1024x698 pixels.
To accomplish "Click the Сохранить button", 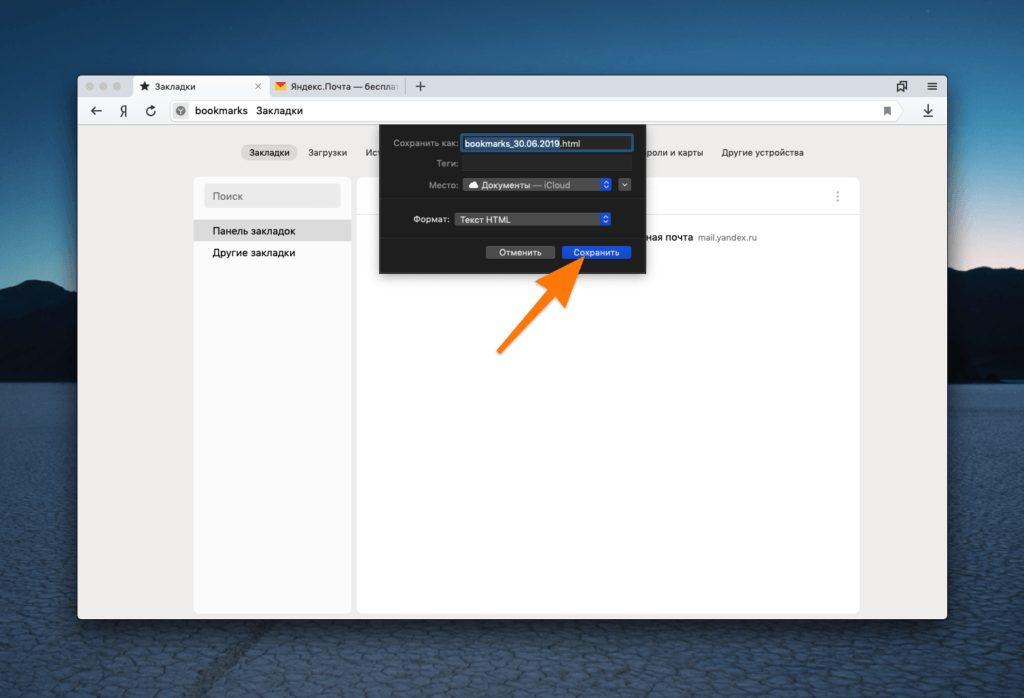I will (596, 252).
